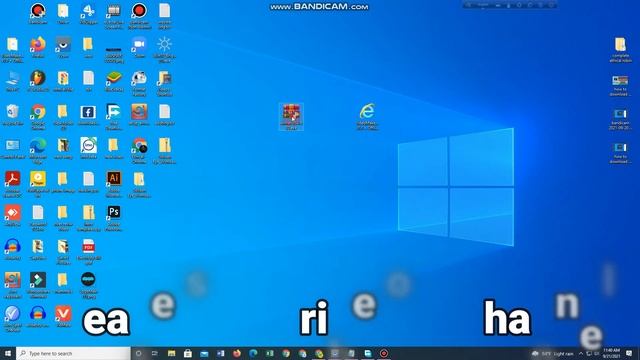The image size is (640, 360).
Task: Select the This PC desktop icon
Action: [x=13, y=81]
